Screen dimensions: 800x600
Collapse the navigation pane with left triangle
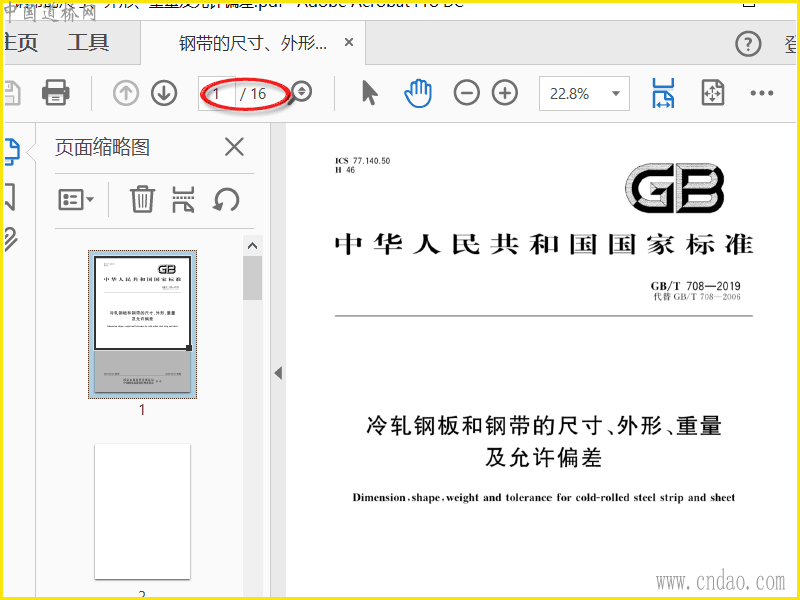point(278,373)
